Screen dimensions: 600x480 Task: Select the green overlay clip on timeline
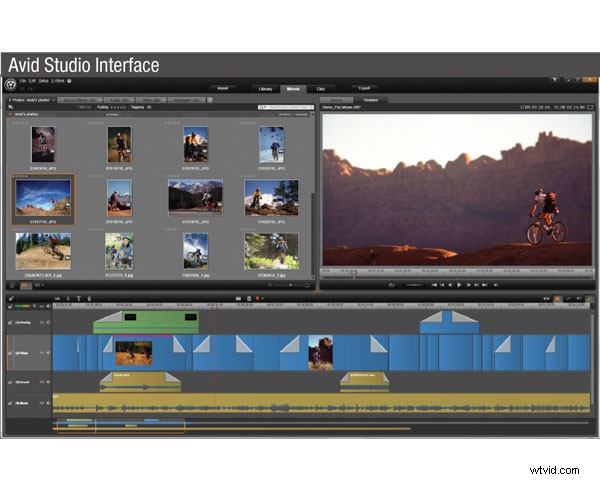coord(146,322)
